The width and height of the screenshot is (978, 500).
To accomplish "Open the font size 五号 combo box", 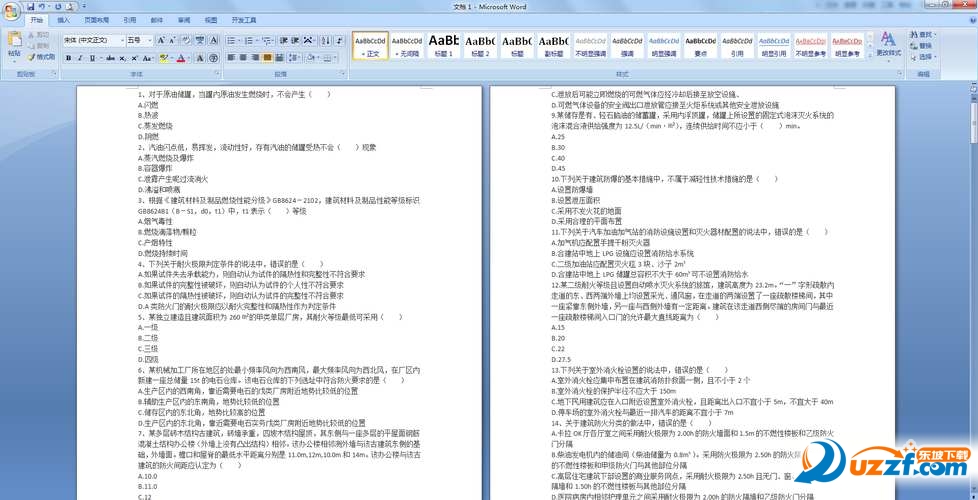I will [x=140, y=41].
